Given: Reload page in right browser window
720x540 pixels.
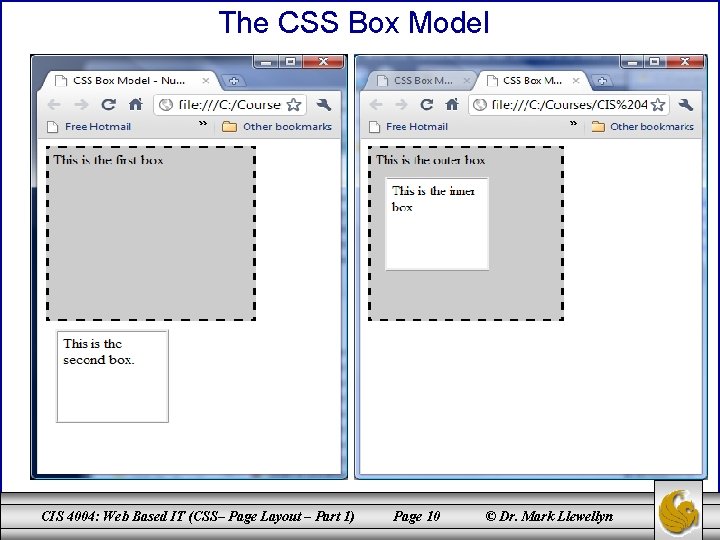Looking at the screenshot, I should pos(427,105).
